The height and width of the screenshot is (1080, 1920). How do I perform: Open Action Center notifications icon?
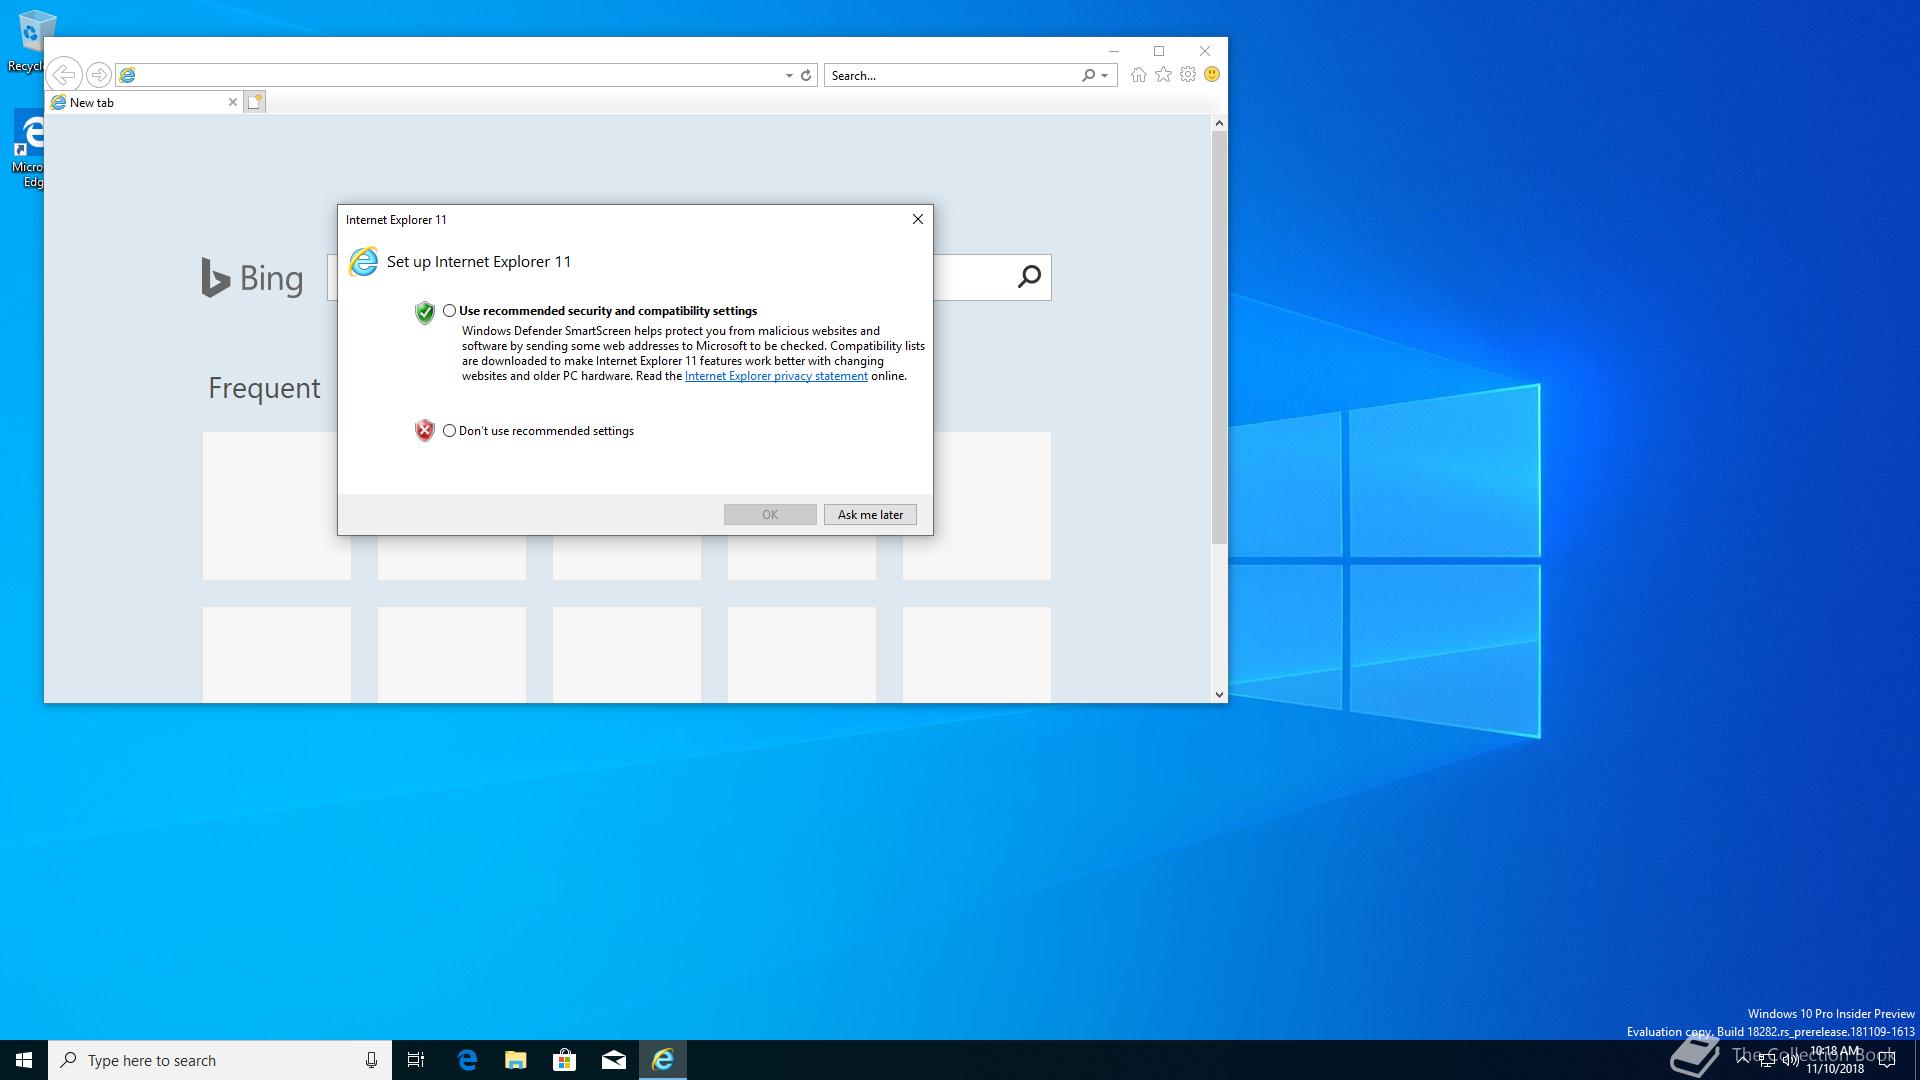click(1886, 1060)
